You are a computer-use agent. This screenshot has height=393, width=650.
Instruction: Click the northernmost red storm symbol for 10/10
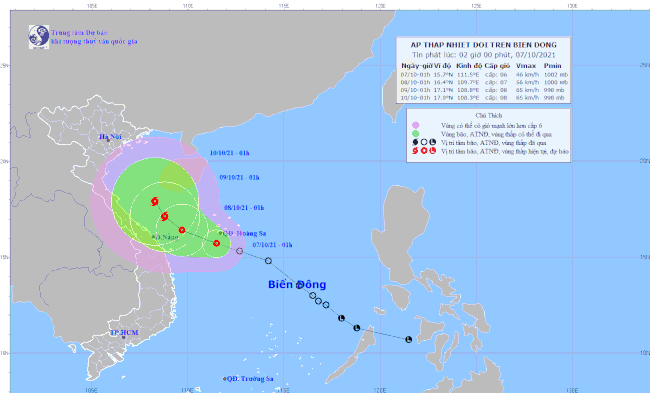tap(155, 201)
